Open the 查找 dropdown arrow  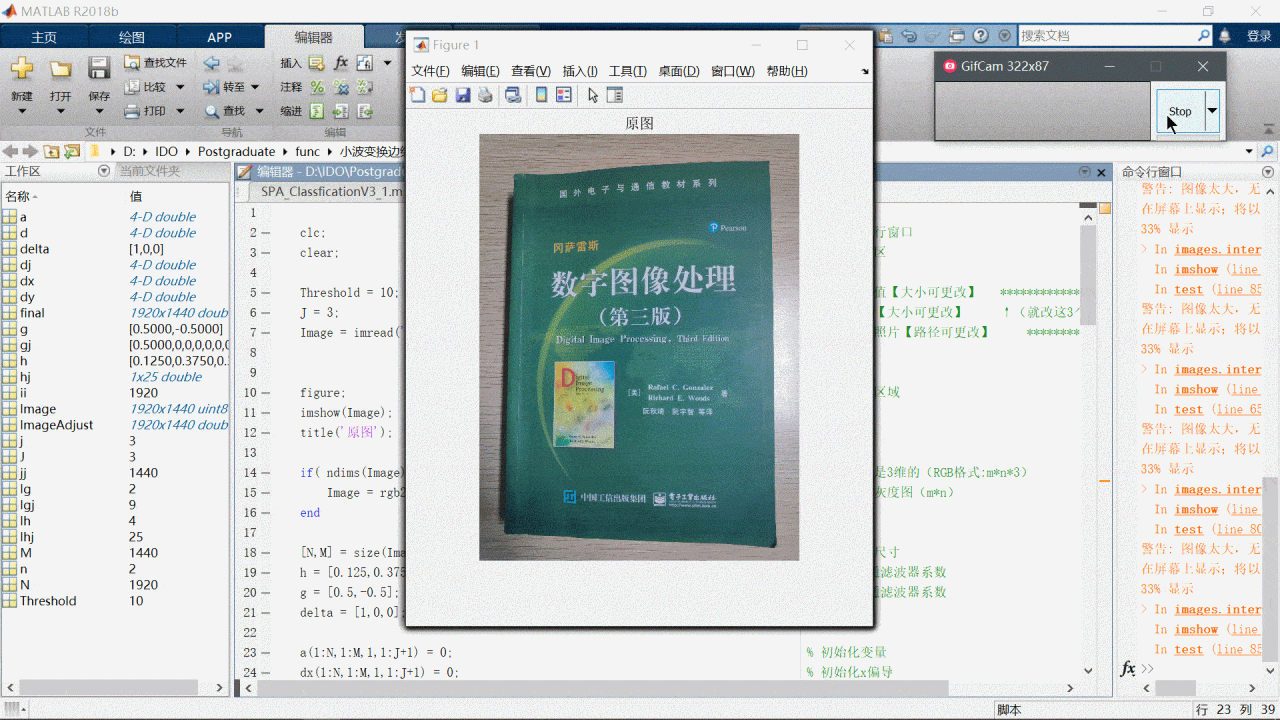[x=258, y=111]
